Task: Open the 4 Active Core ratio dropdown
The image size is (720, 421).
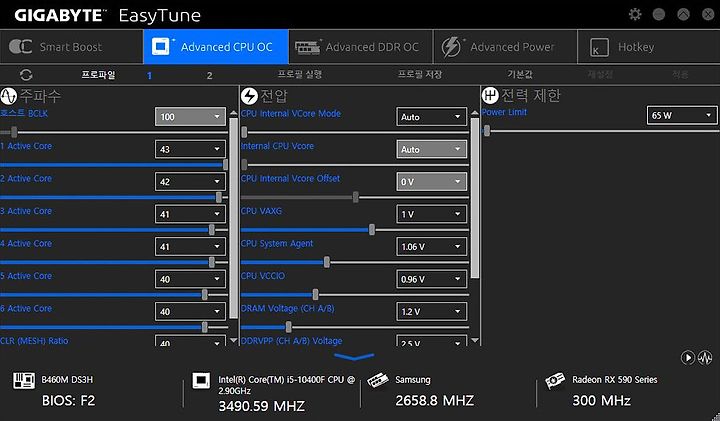Action: [190, 247]
